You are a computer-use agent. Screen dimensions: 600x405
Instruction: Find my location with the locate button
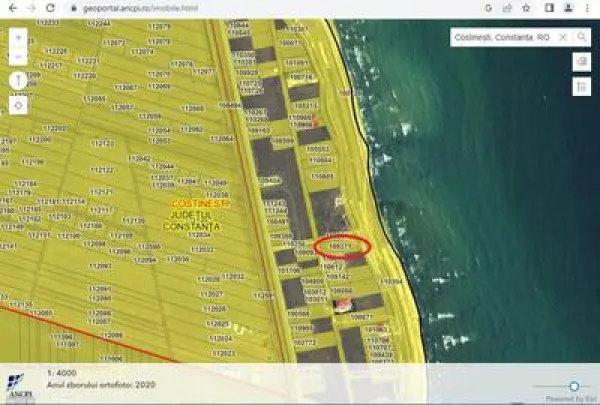tap(18, 105)
